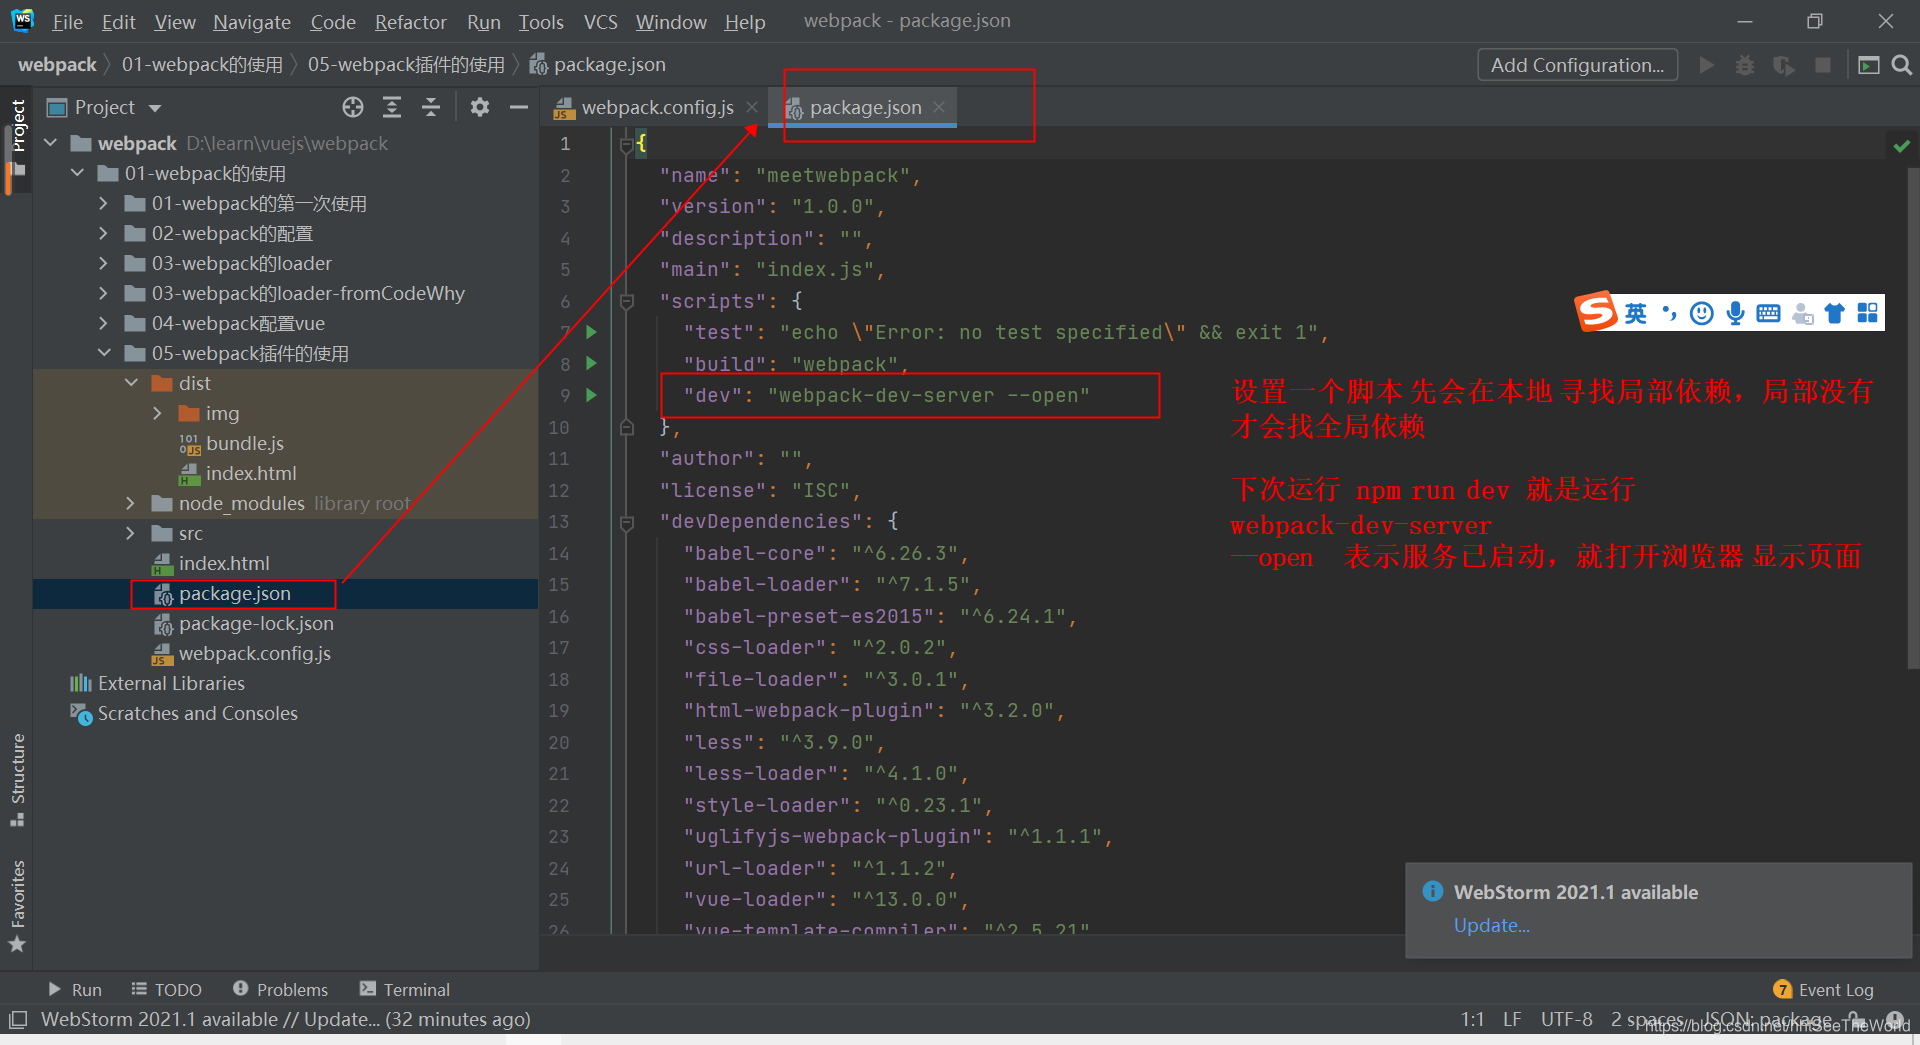This screenshot has width=1920, height=1045.
Task: Toggle Sogou Chinese/English language mode
Action: tap(1636, 313)
